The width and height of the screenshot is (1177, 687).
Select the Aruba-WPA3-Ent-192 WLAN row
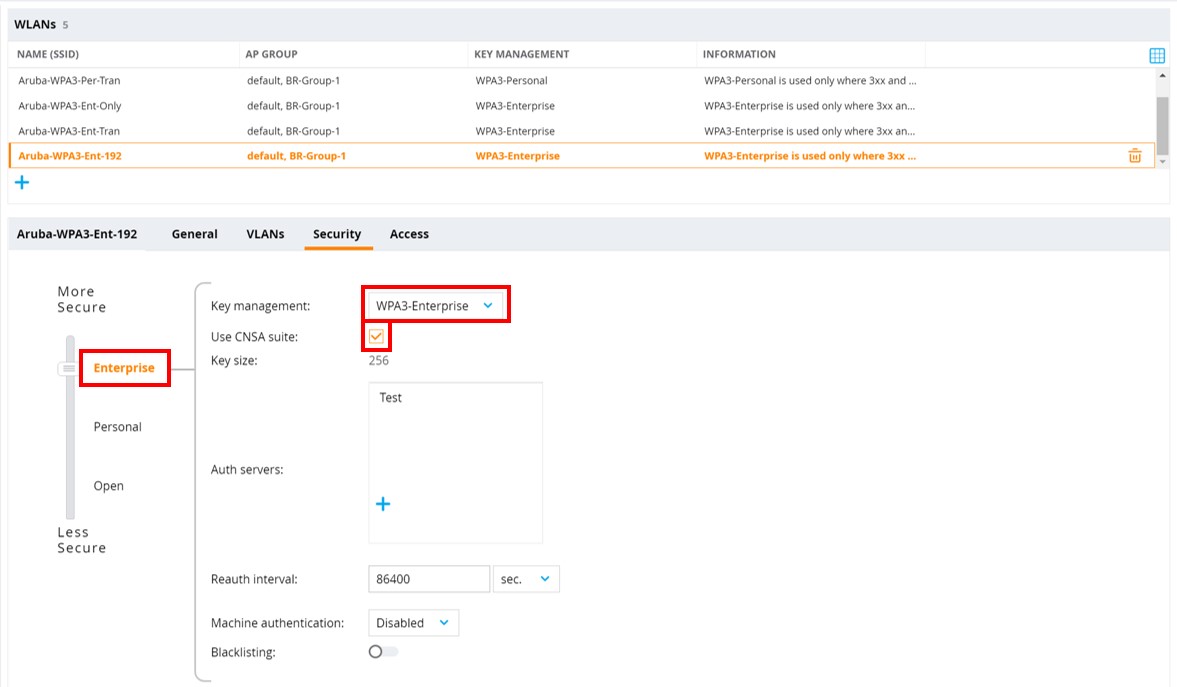(x=582, y=155)
